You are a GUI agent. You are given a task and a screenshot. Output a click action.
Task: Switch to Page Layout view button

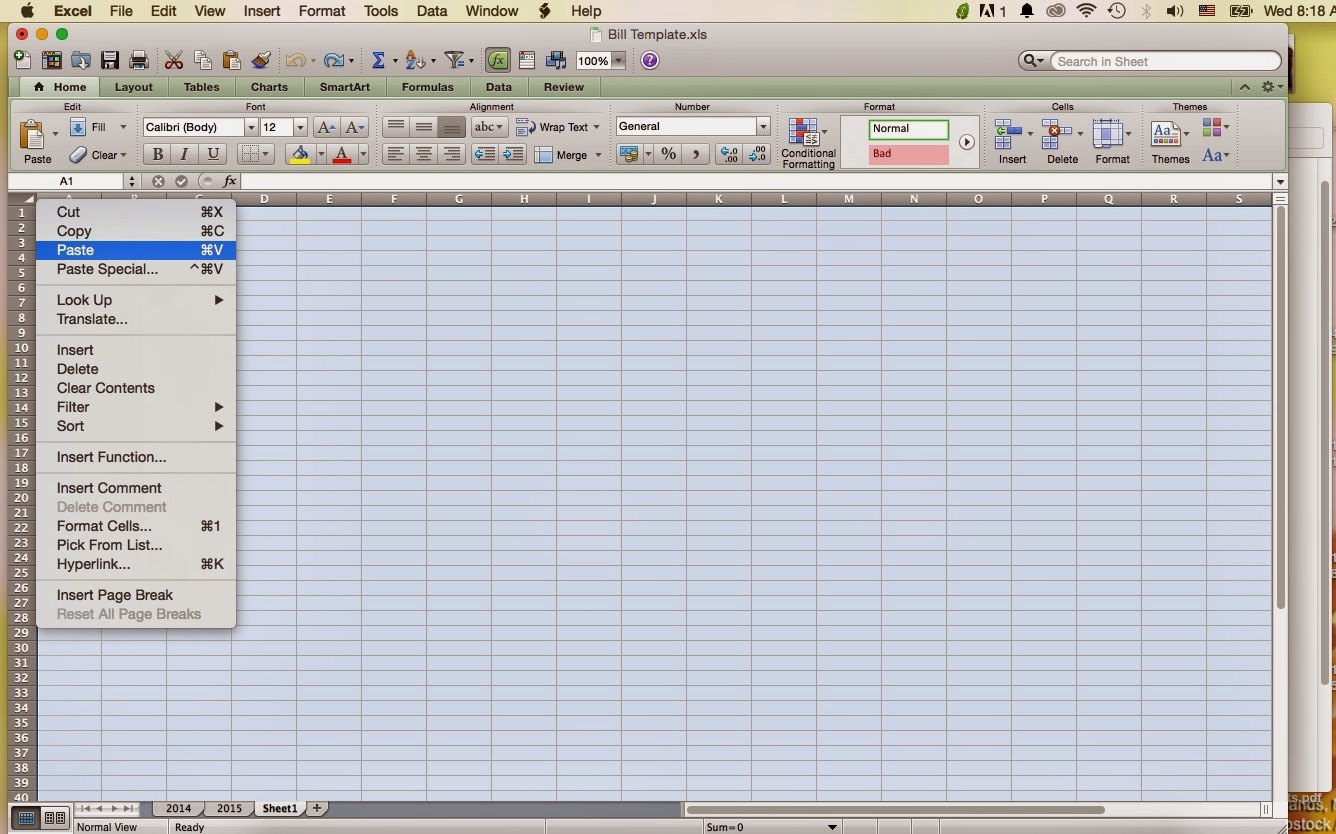click(55, 818)
